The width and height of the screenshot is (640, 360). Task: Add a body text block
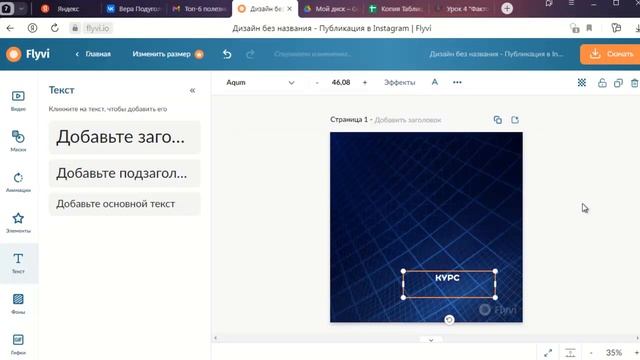click(x=124, y=204)
